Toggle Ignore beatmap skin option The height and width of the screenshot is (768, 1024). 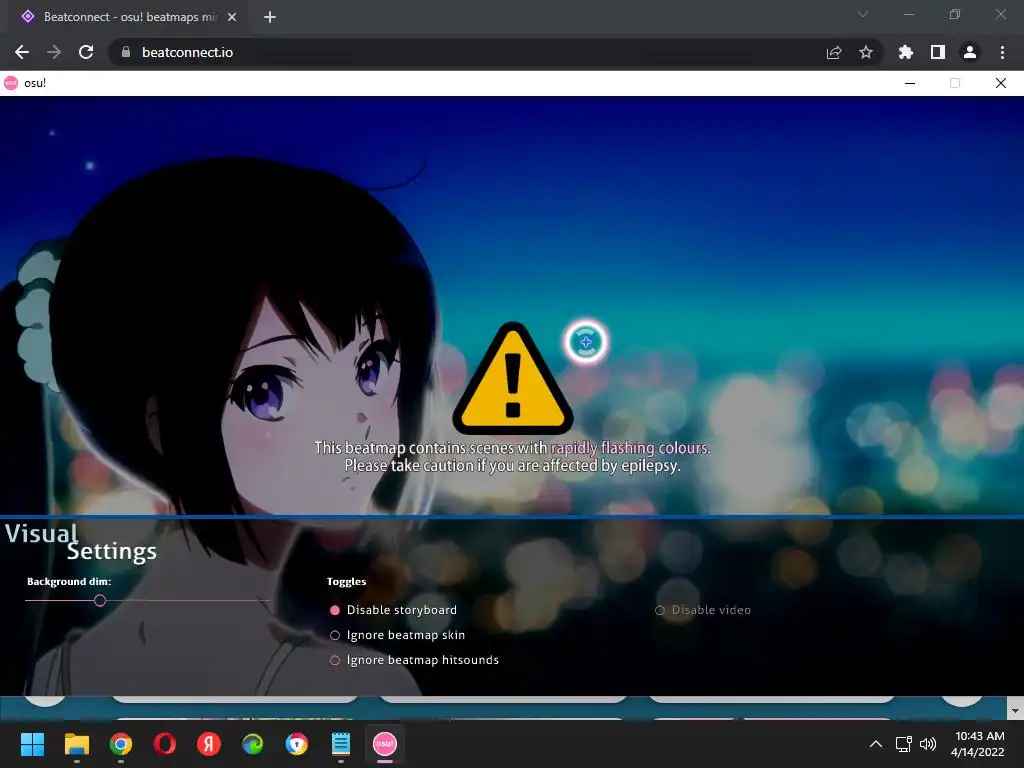coord(398,635)
